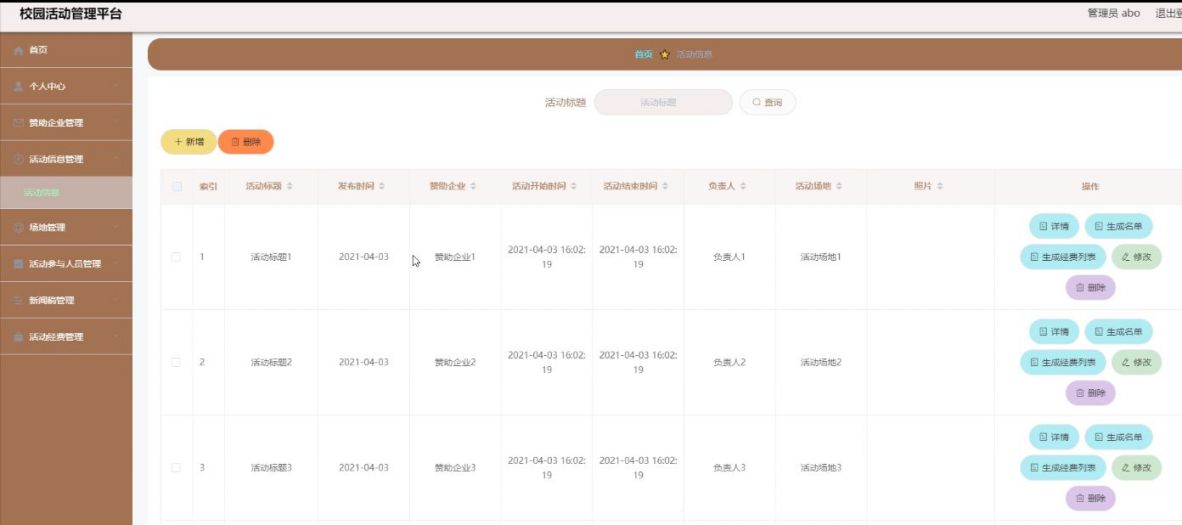Viewport: 1182px width, 525px height.
Task: Click 生成经费列表 for 活动标题1
Action: [1063, 257]
